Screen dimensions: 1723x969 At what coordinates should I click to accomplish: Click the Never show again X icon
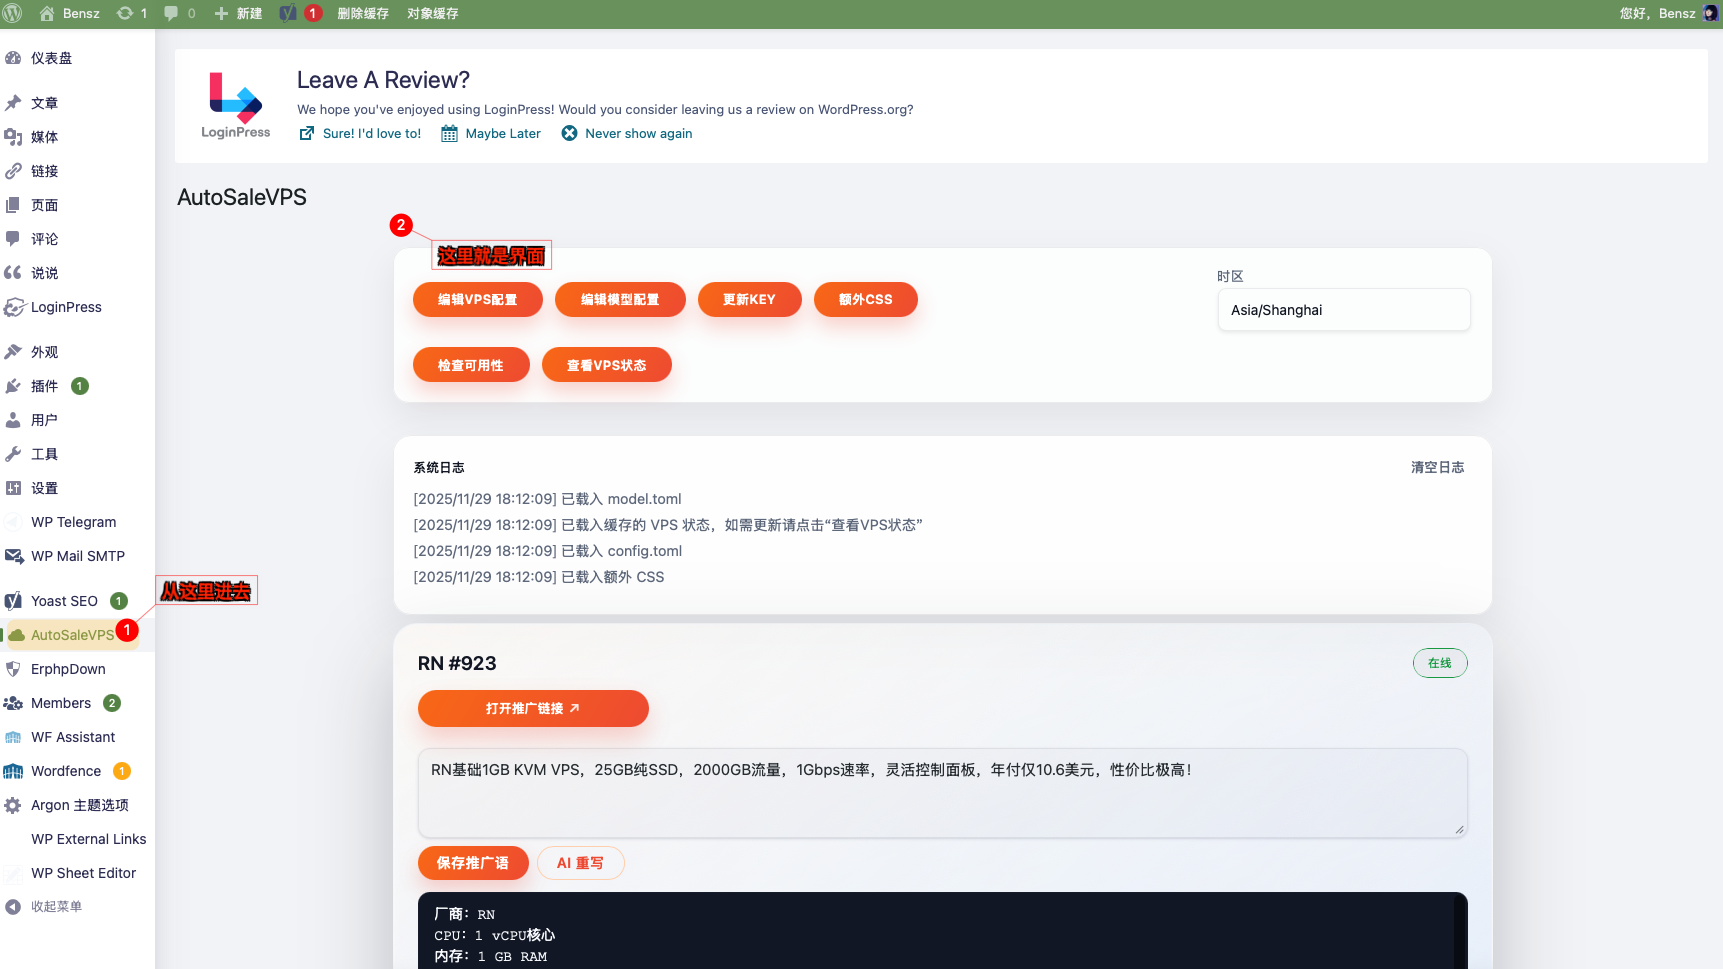coord(569,133)
